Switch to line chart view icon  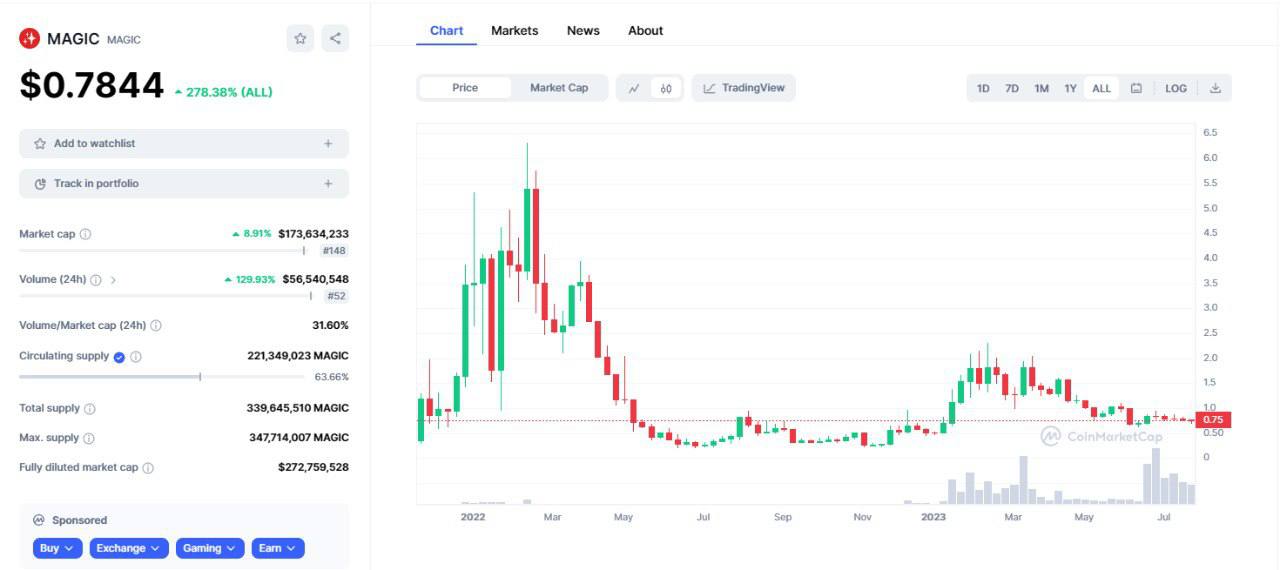point(634,88)
